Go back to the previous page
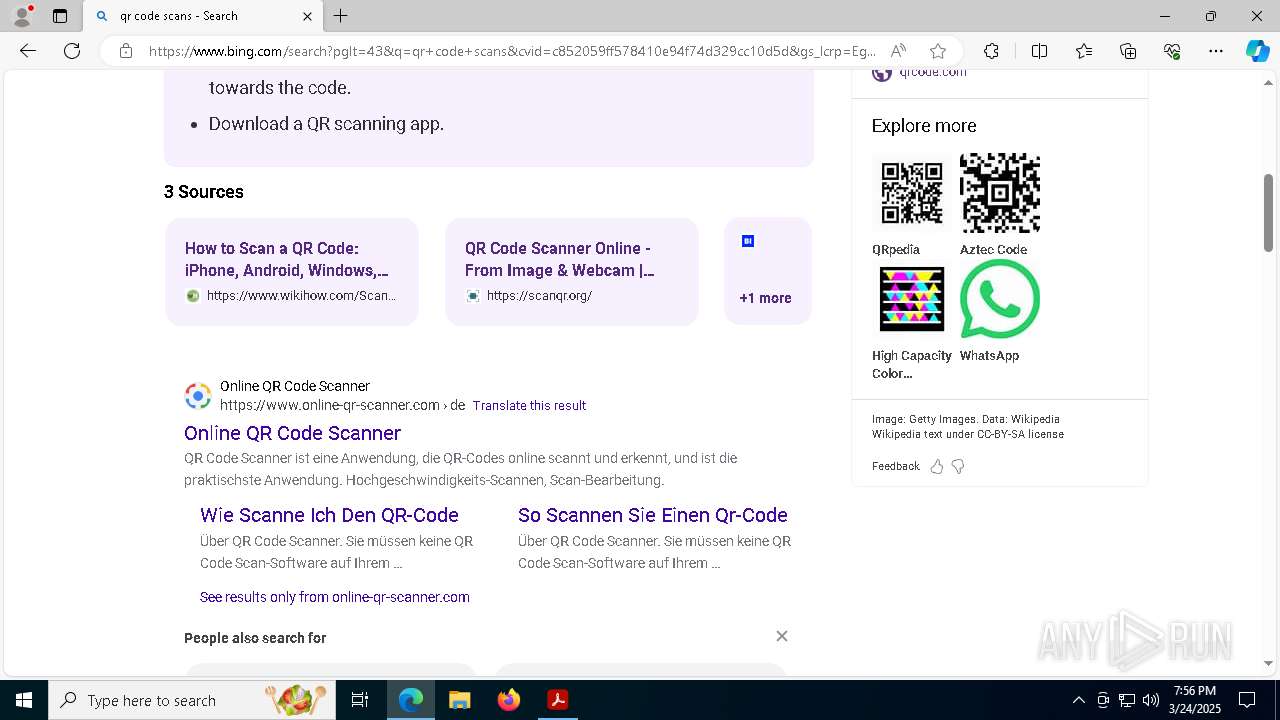The image size is (1280, 720). point(28,51)
